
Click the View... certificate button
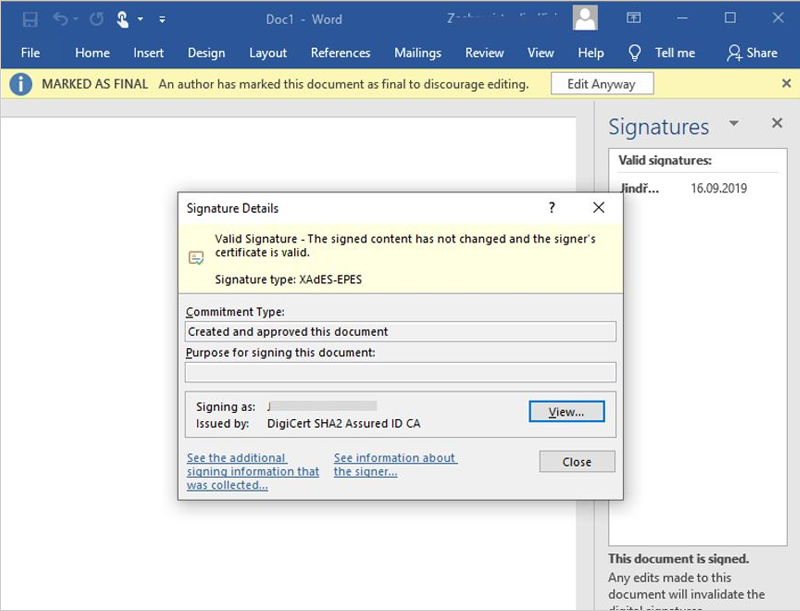[566, 412]
